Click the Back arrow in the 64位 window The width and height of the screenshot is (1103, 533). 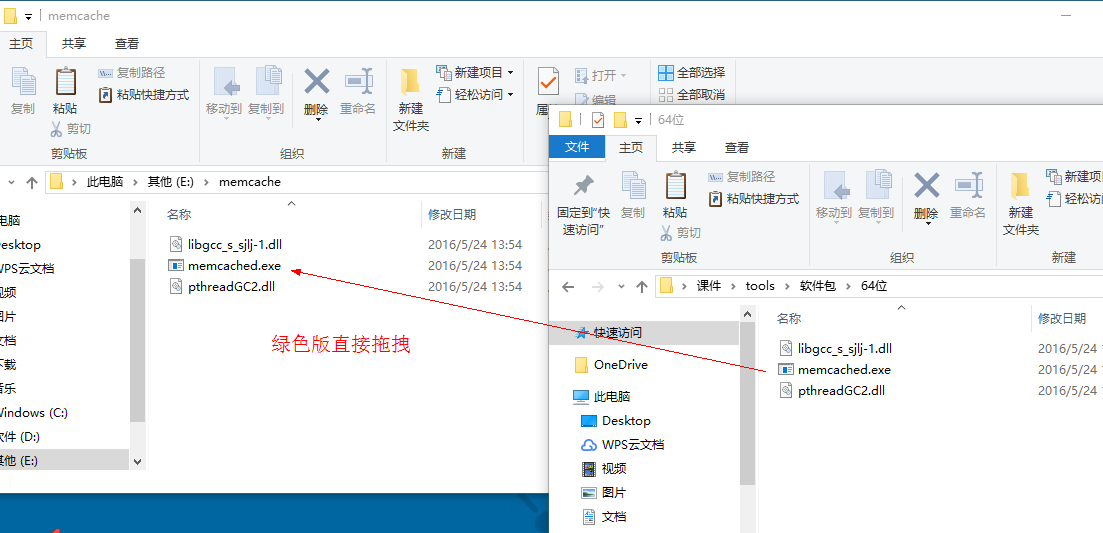point(568,286)
